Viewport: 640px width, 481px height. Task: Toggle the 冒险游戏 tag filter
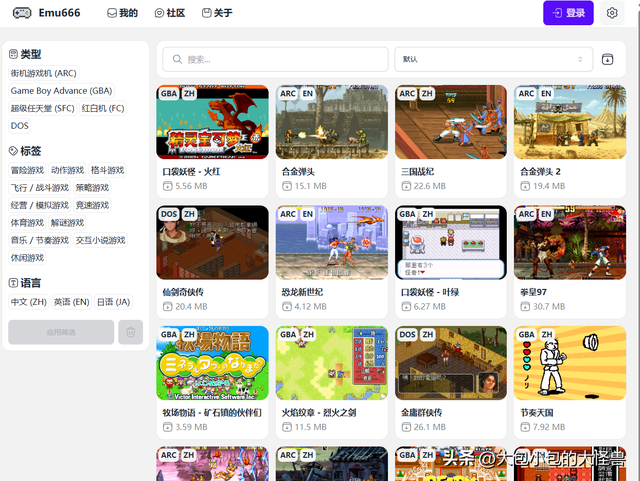pyautogui.click(x=27, y=170)
